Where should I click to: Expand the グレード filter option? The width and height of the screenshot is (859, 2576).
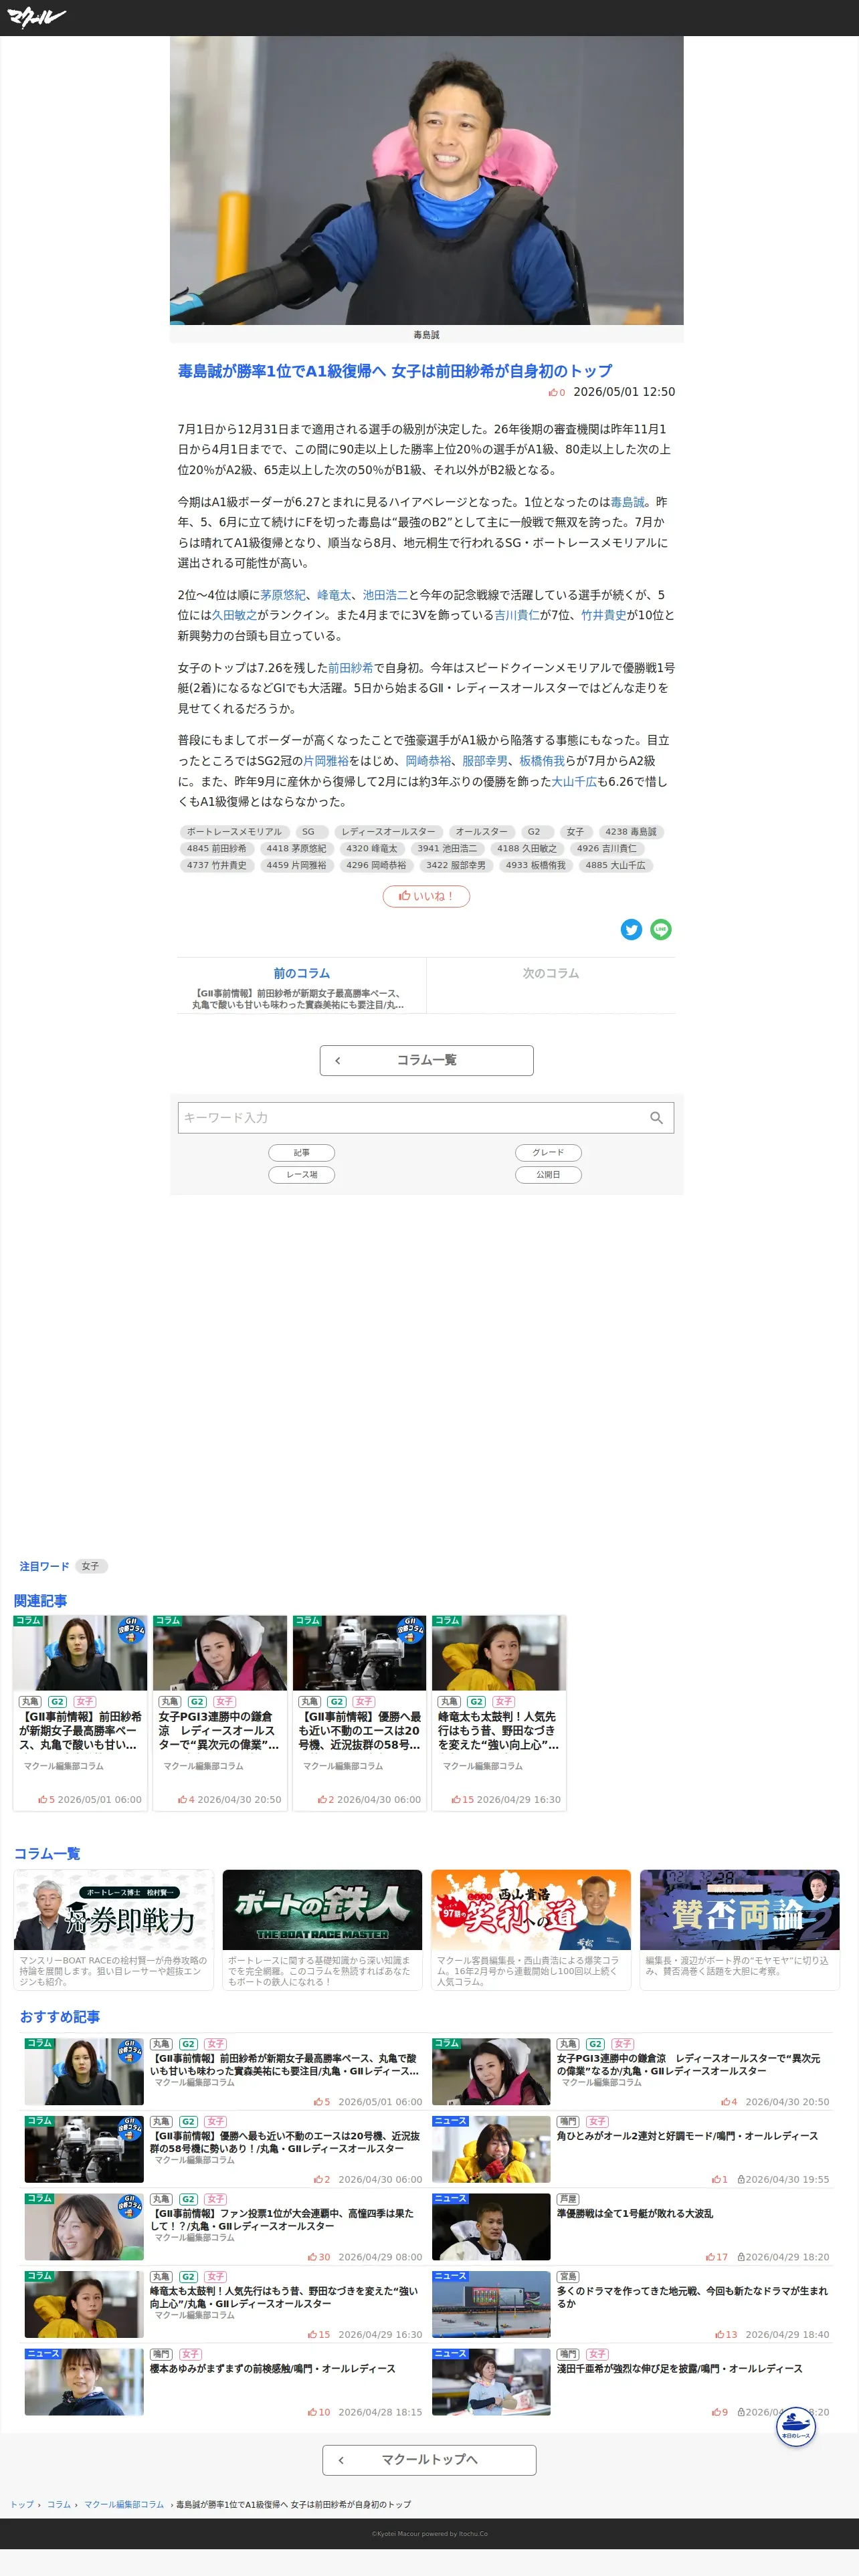coord(548,1153)
